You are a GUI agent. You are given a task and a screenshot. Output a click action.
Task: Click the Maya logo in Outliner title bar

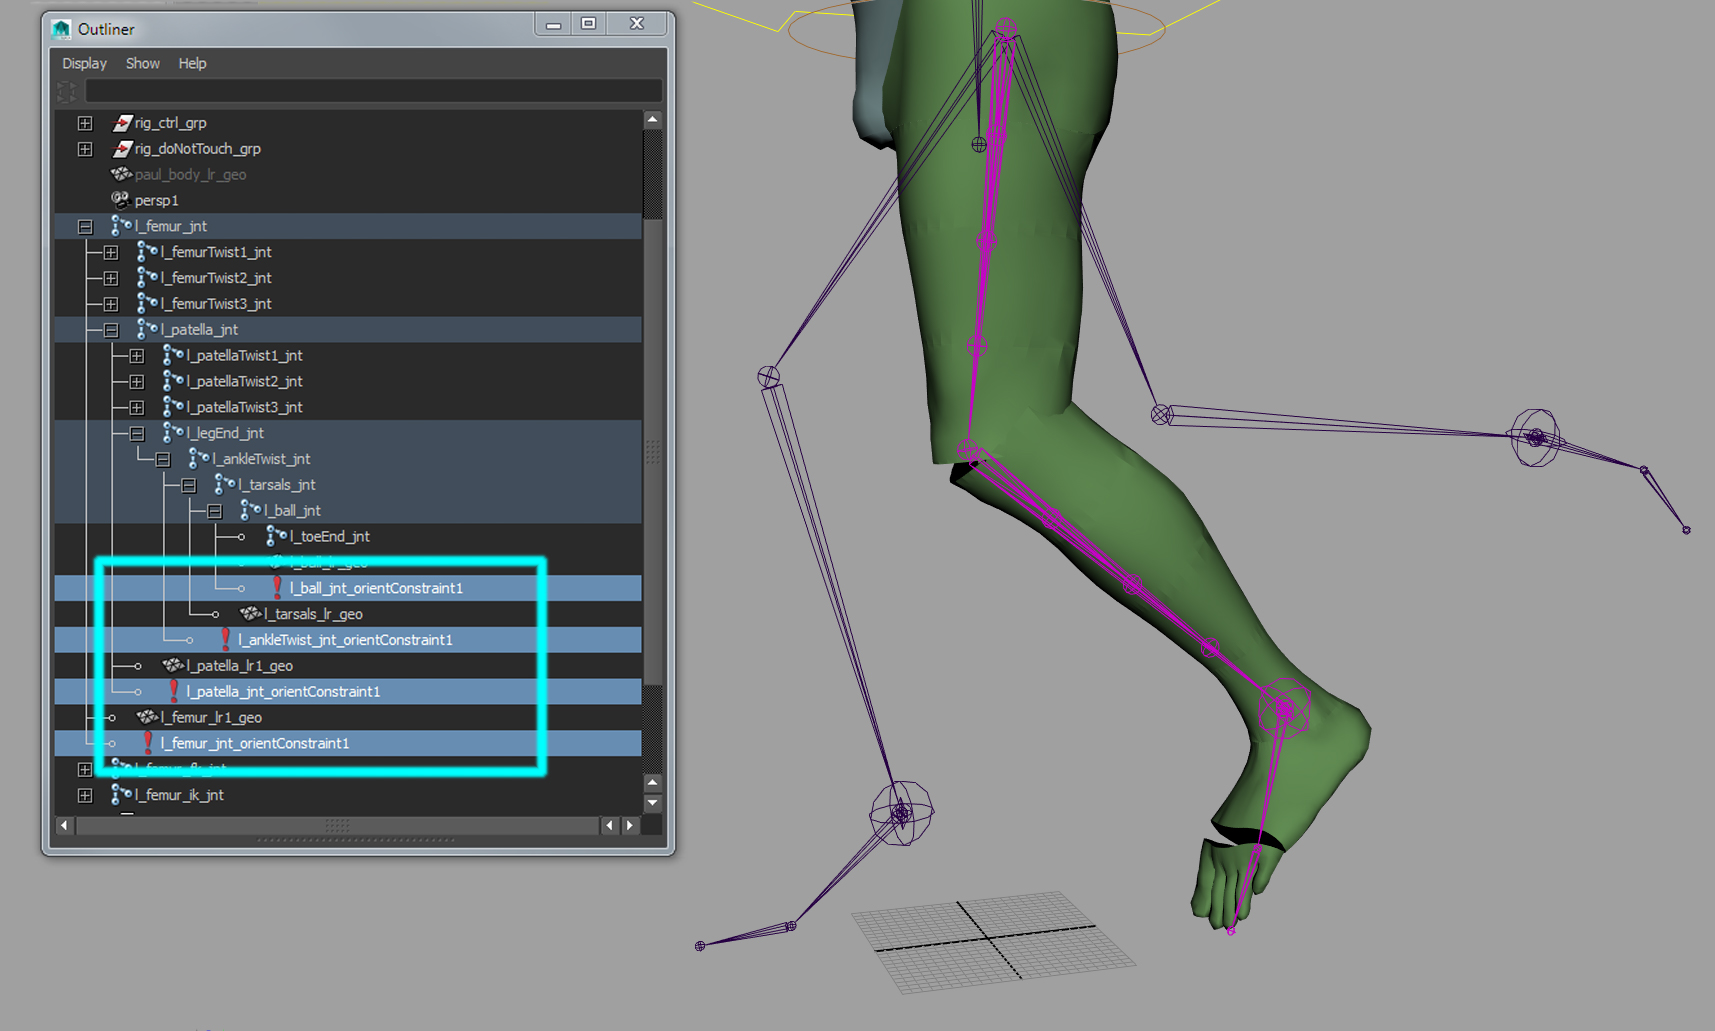coord(62,29)
